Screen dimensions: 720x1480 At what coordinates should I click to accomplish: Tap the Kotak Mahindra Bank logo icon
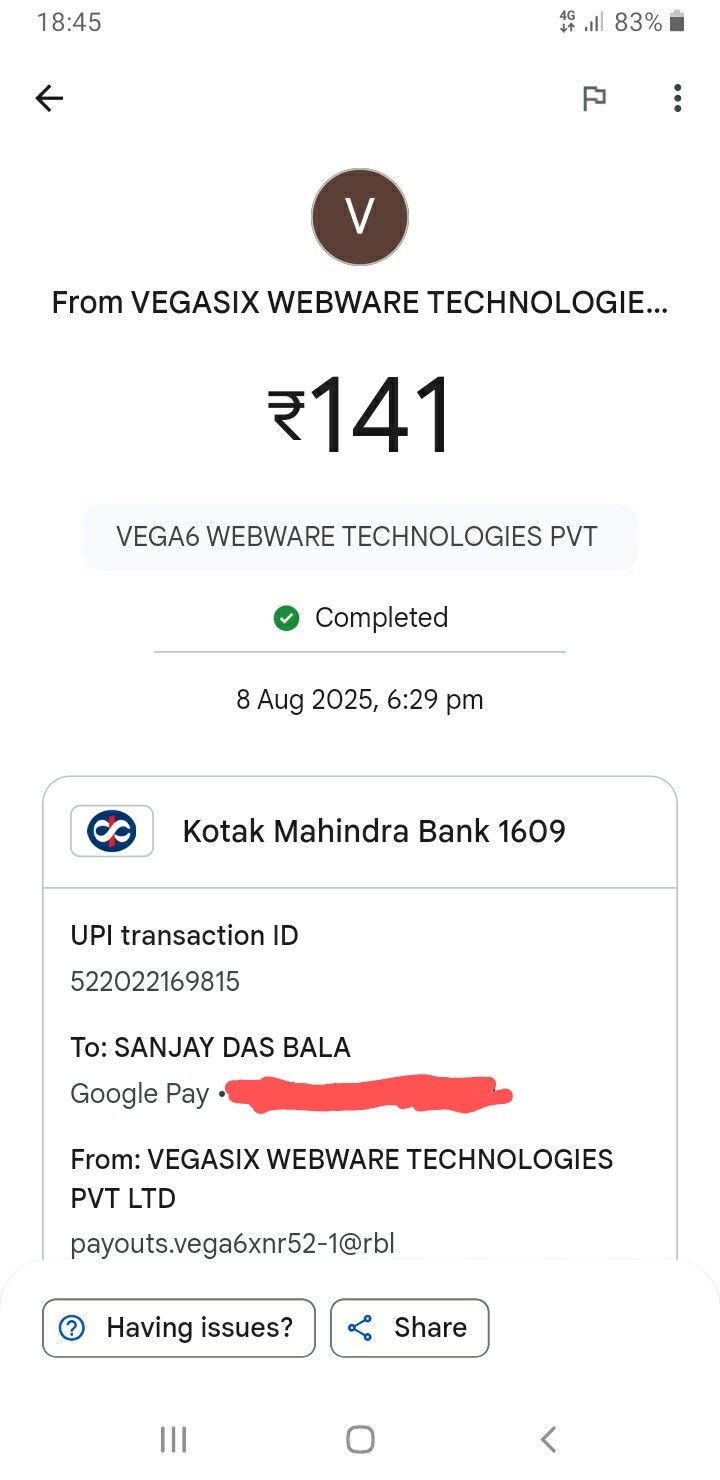click(112, 831)
